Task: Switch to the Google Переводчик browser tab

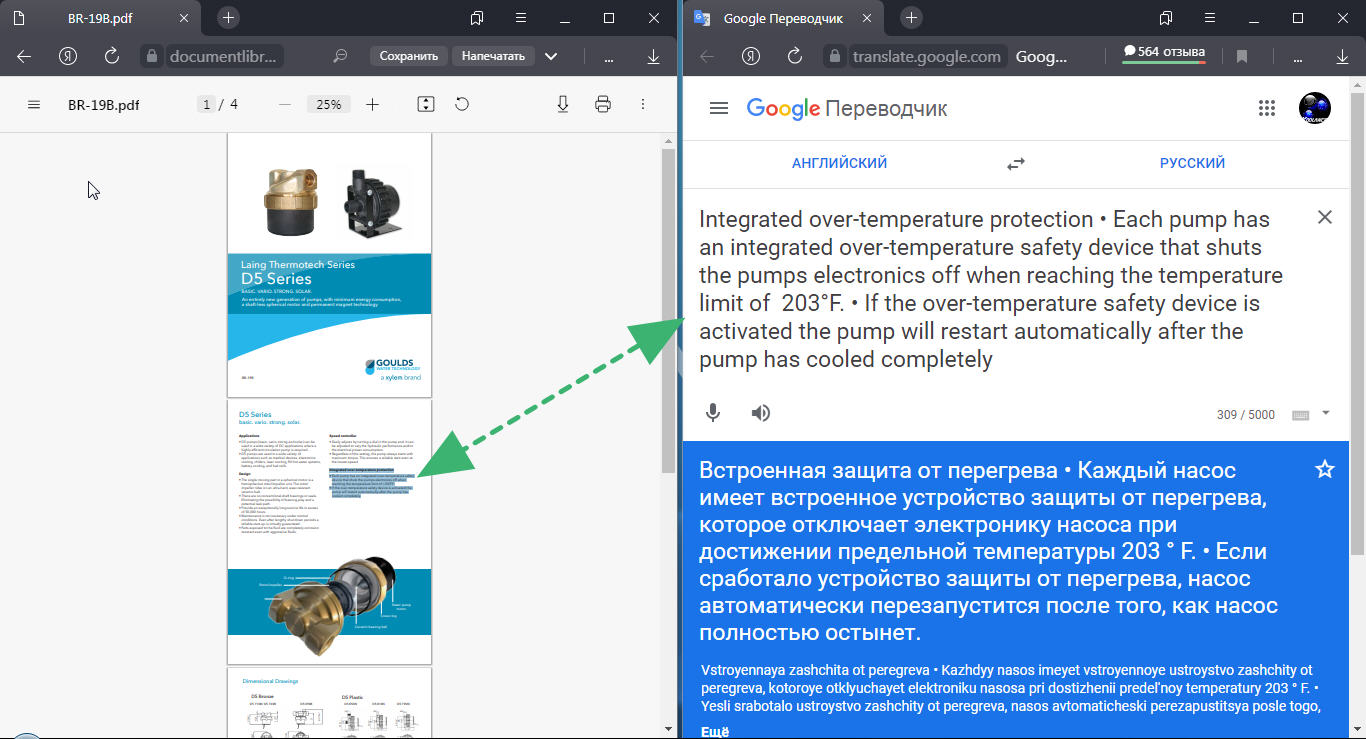Action: click(784, 18)
